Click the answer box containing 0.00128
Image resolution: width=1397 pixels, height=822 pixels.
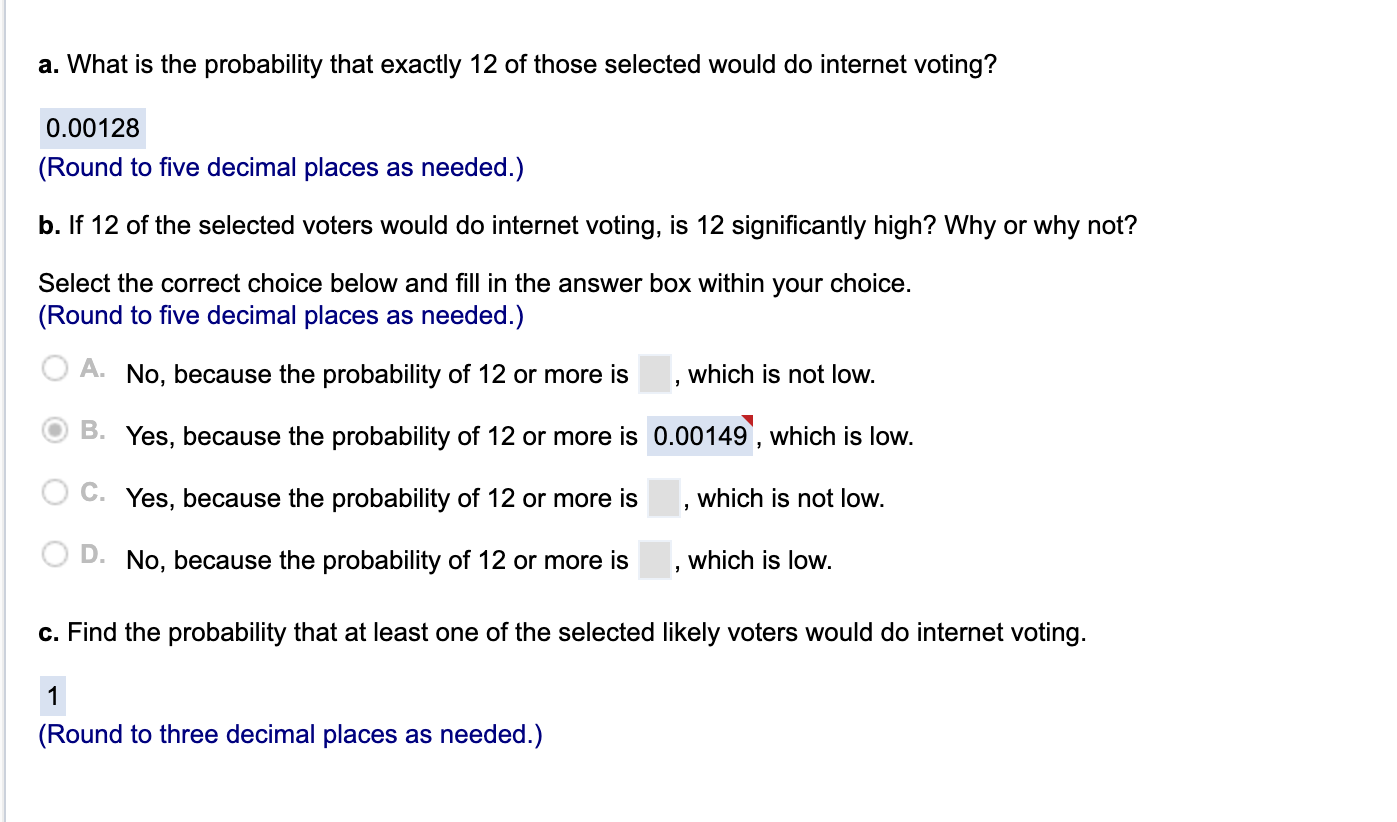92,128
